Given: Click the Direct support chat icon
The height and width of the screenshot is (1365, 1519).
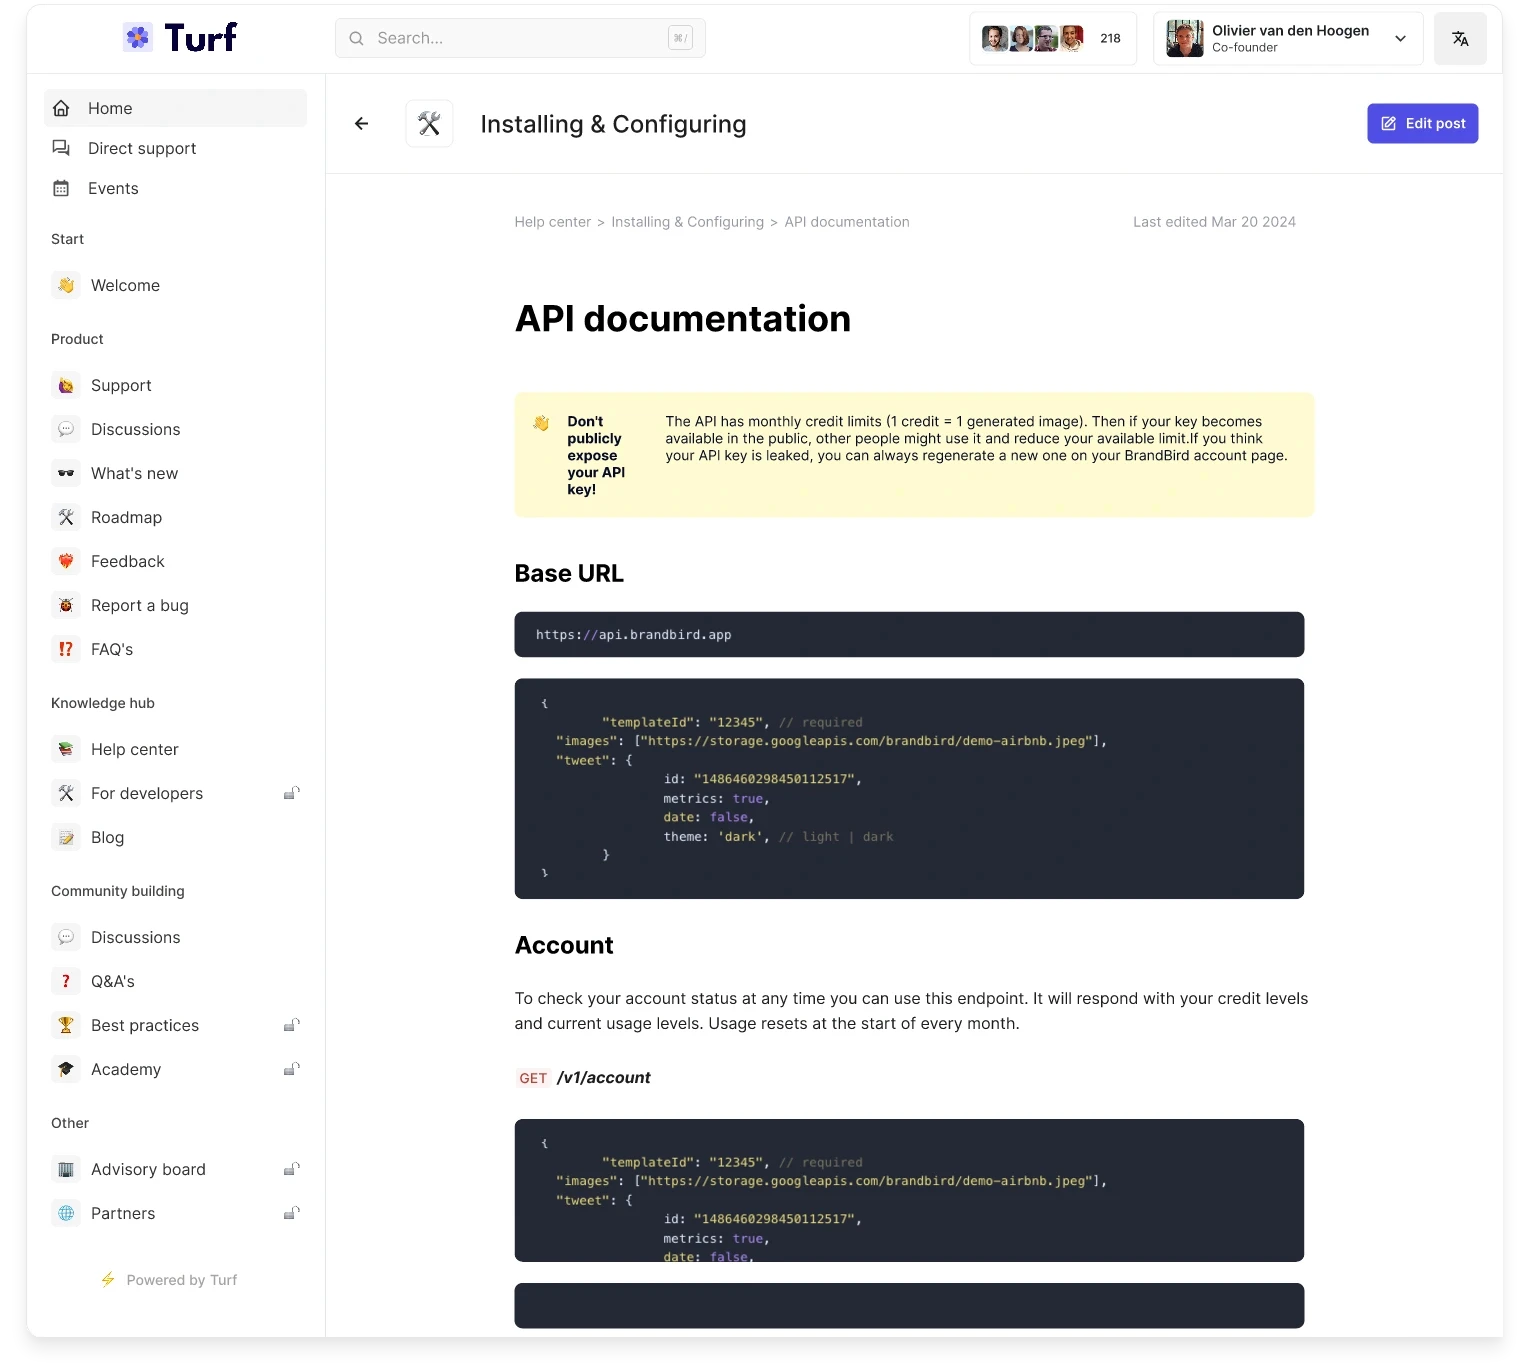Looking at the screenshot, I should [x=60, y=148].
